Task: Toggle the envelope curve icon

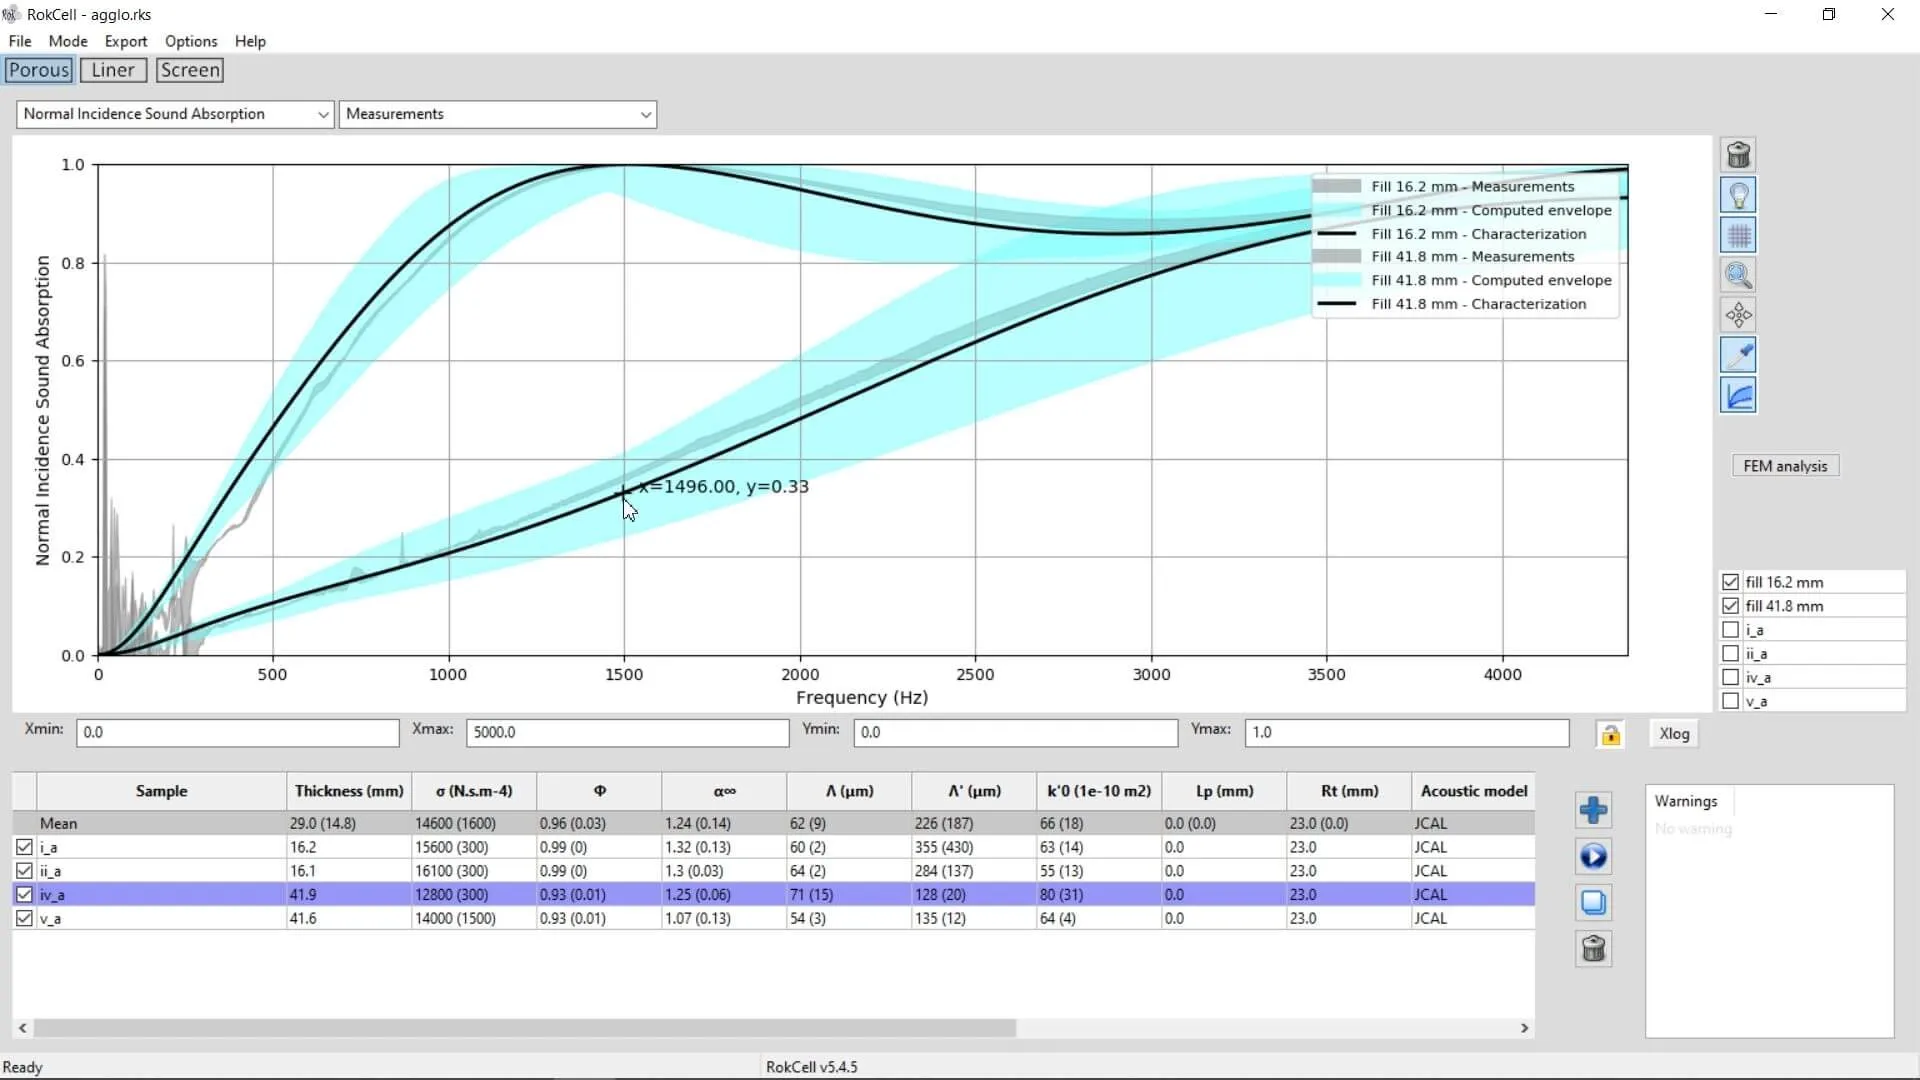Action: tap(1738, 396)
